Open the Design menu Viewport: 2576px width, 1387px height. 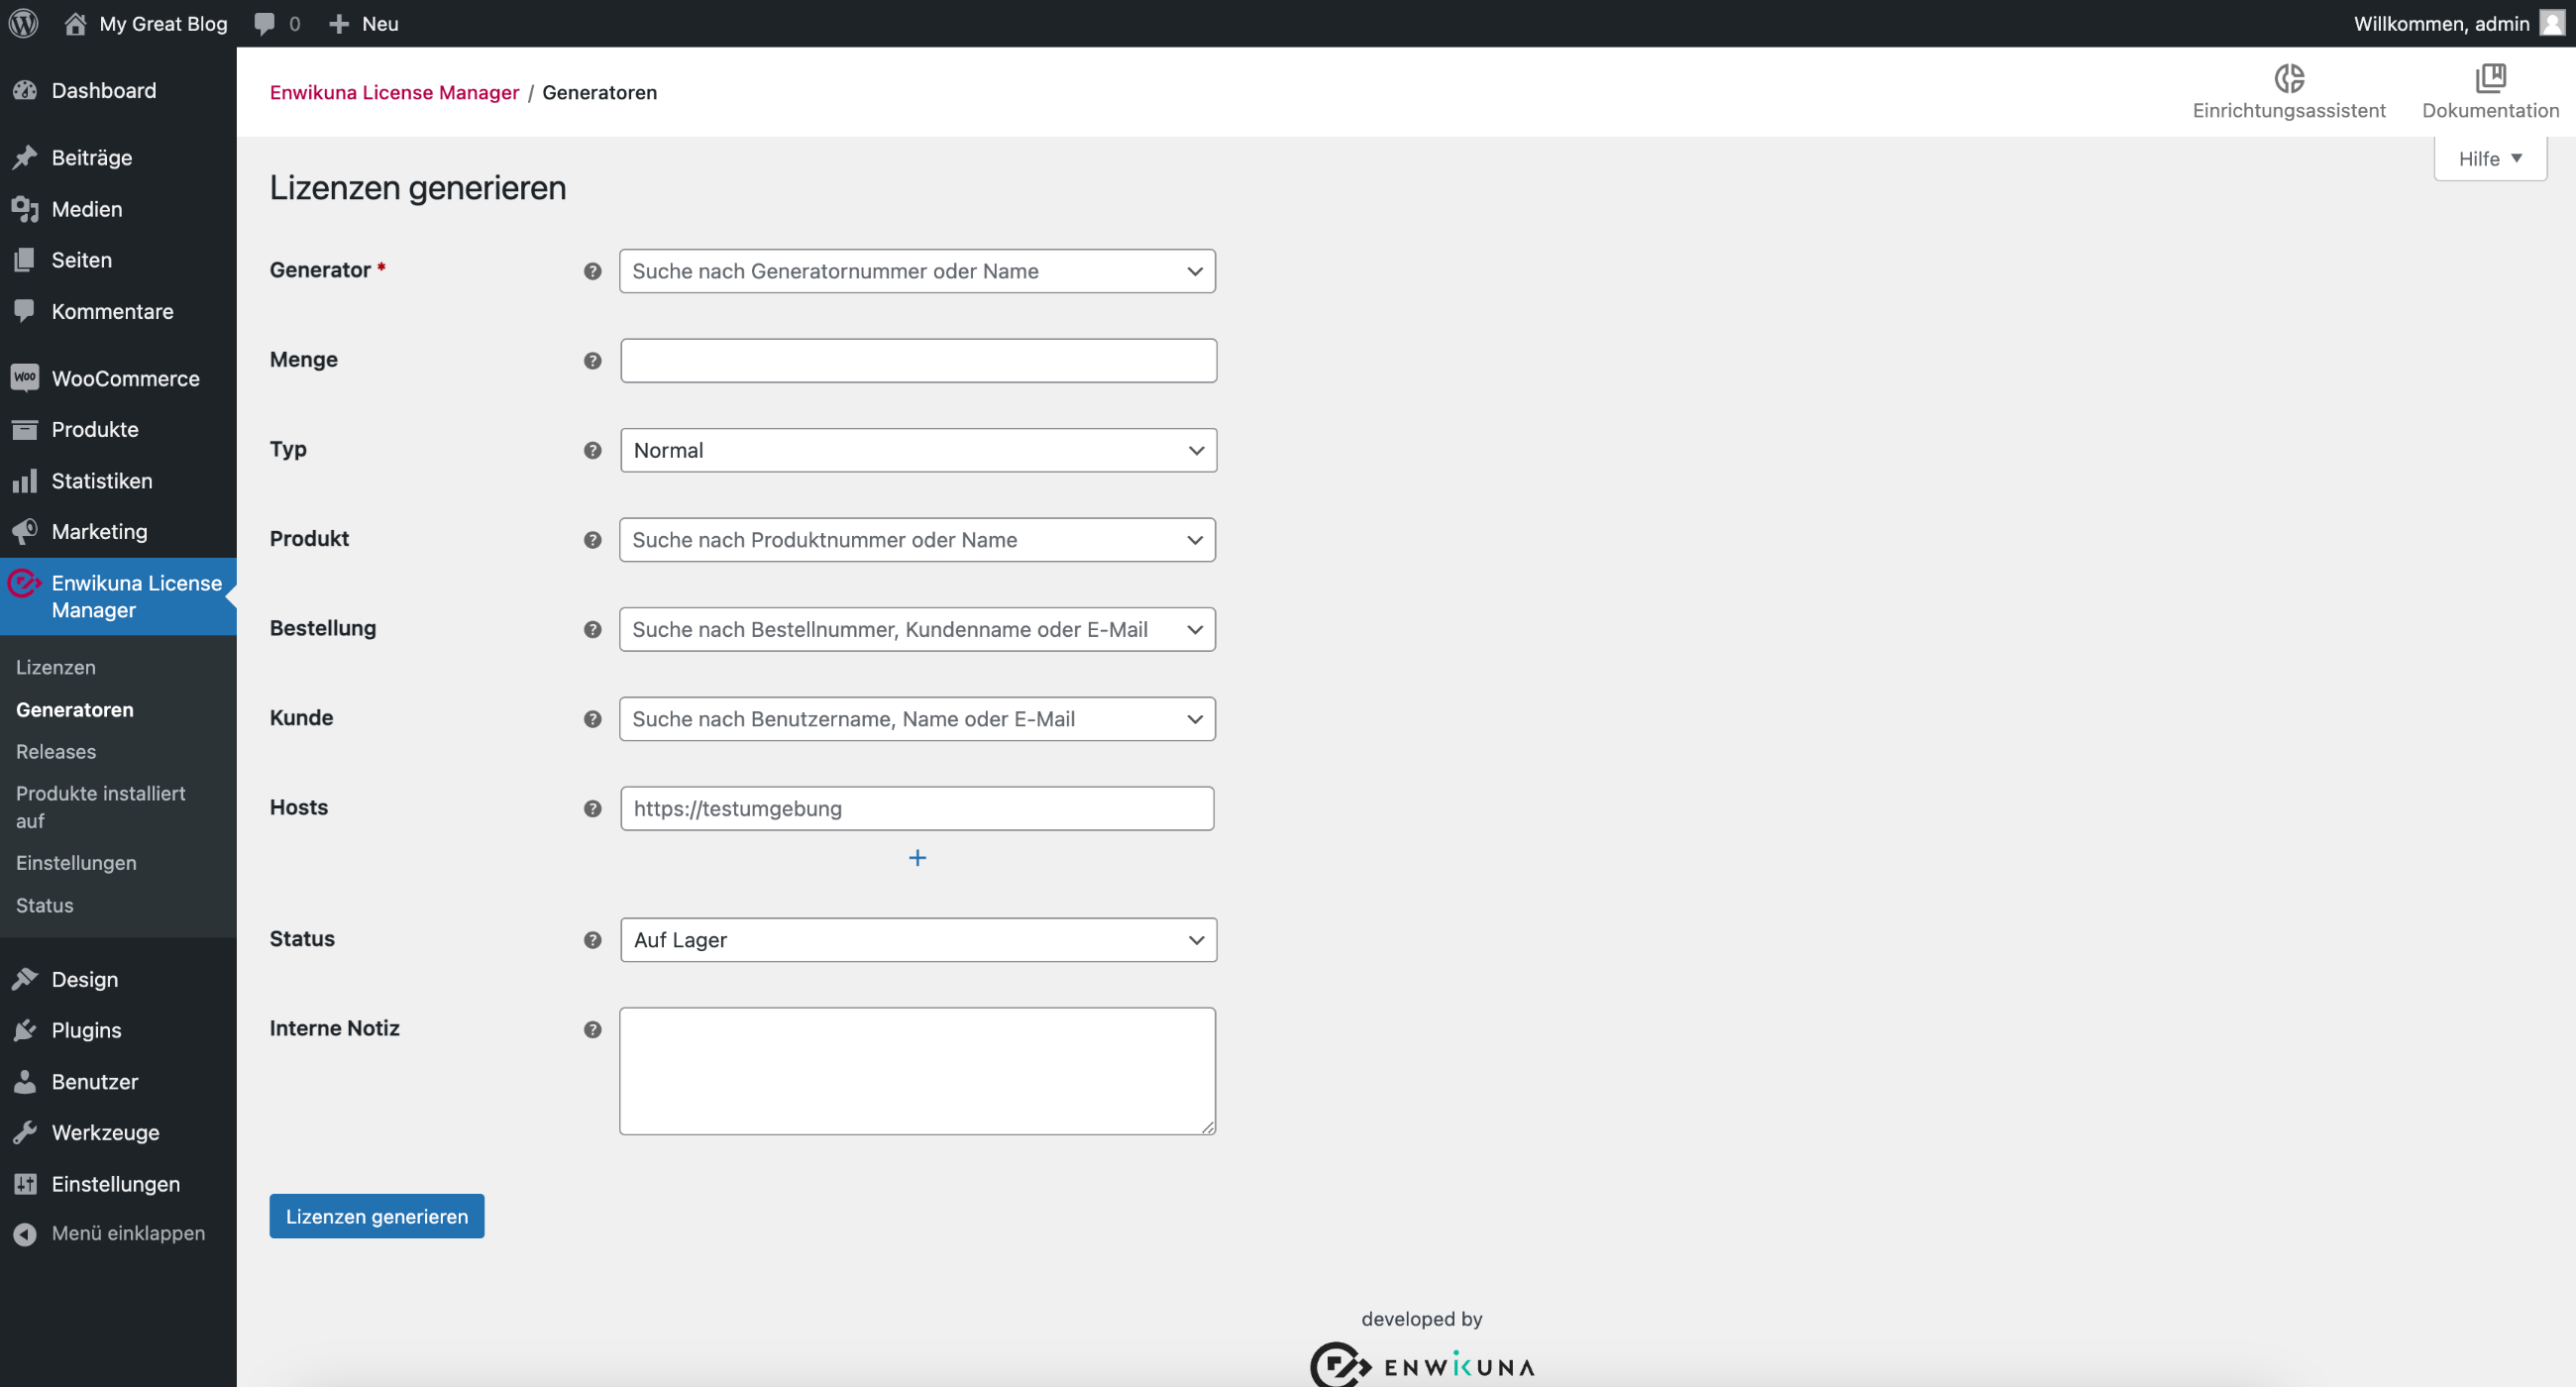tap(85, 979)
